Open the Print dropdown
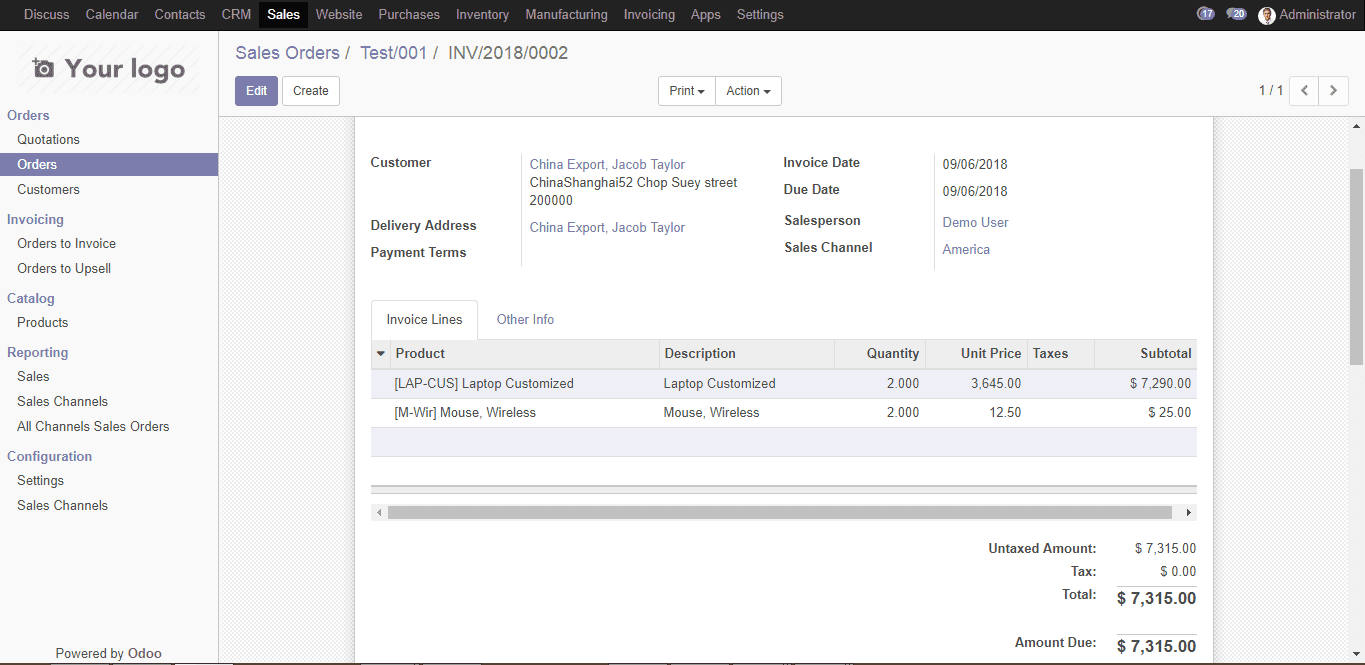 point(687,91)
